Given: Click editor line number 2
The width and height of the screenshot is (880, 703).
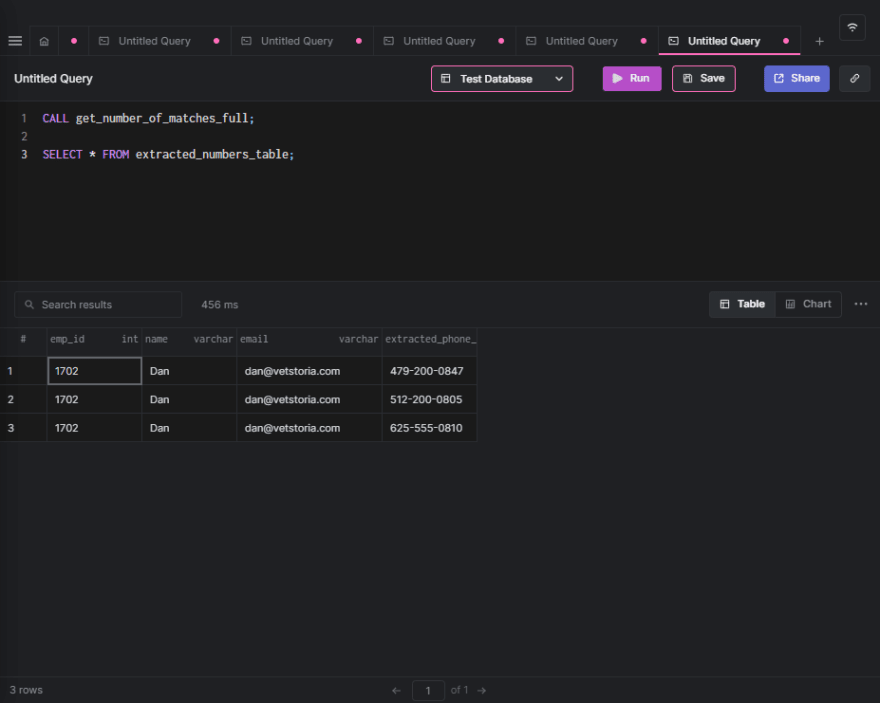Looking at the screenshot, I should coord(24,136).
